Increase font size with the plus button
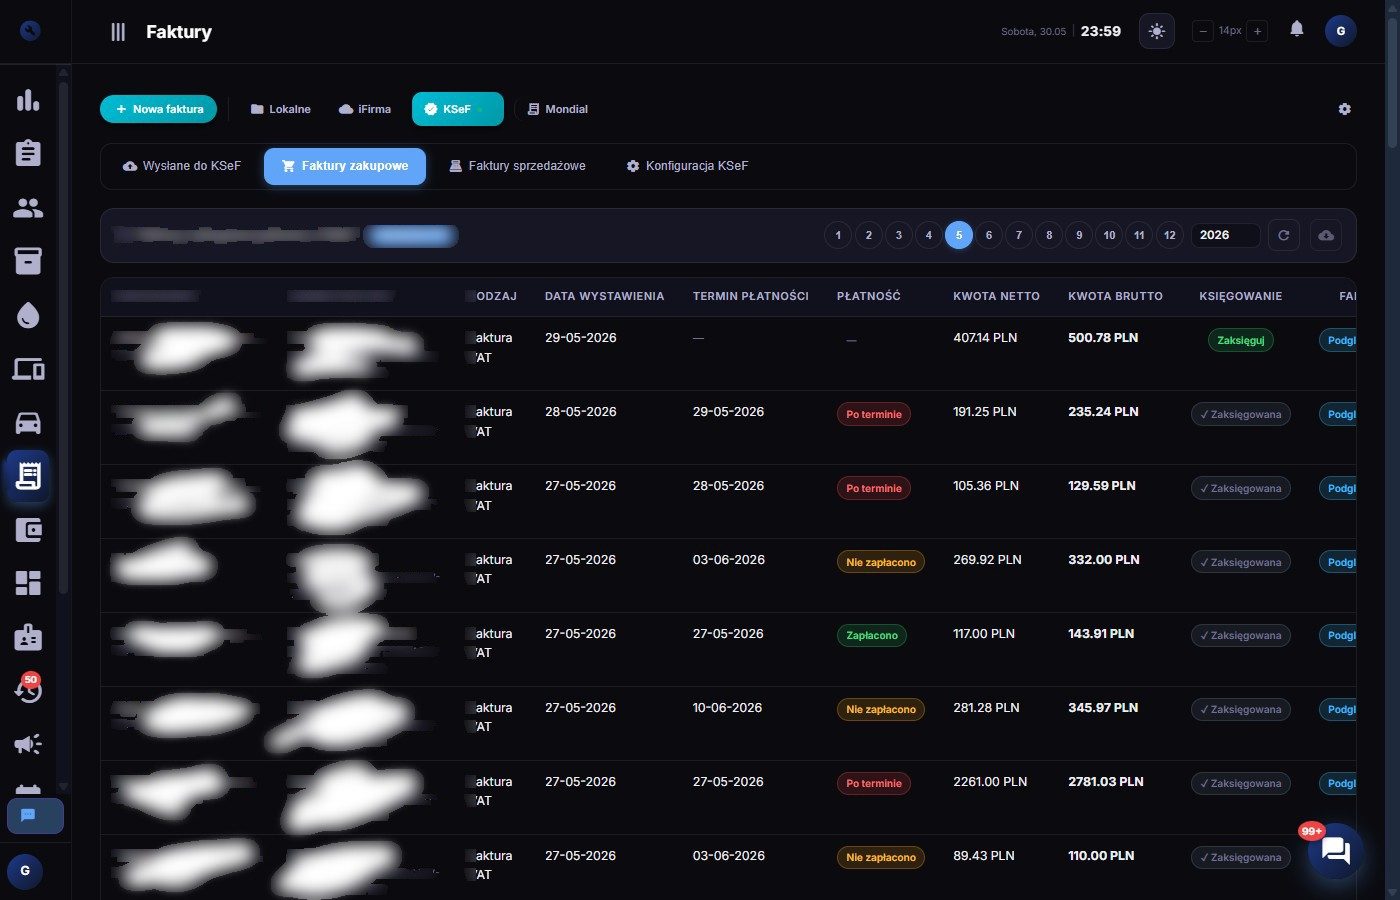 coord(1257,31)
